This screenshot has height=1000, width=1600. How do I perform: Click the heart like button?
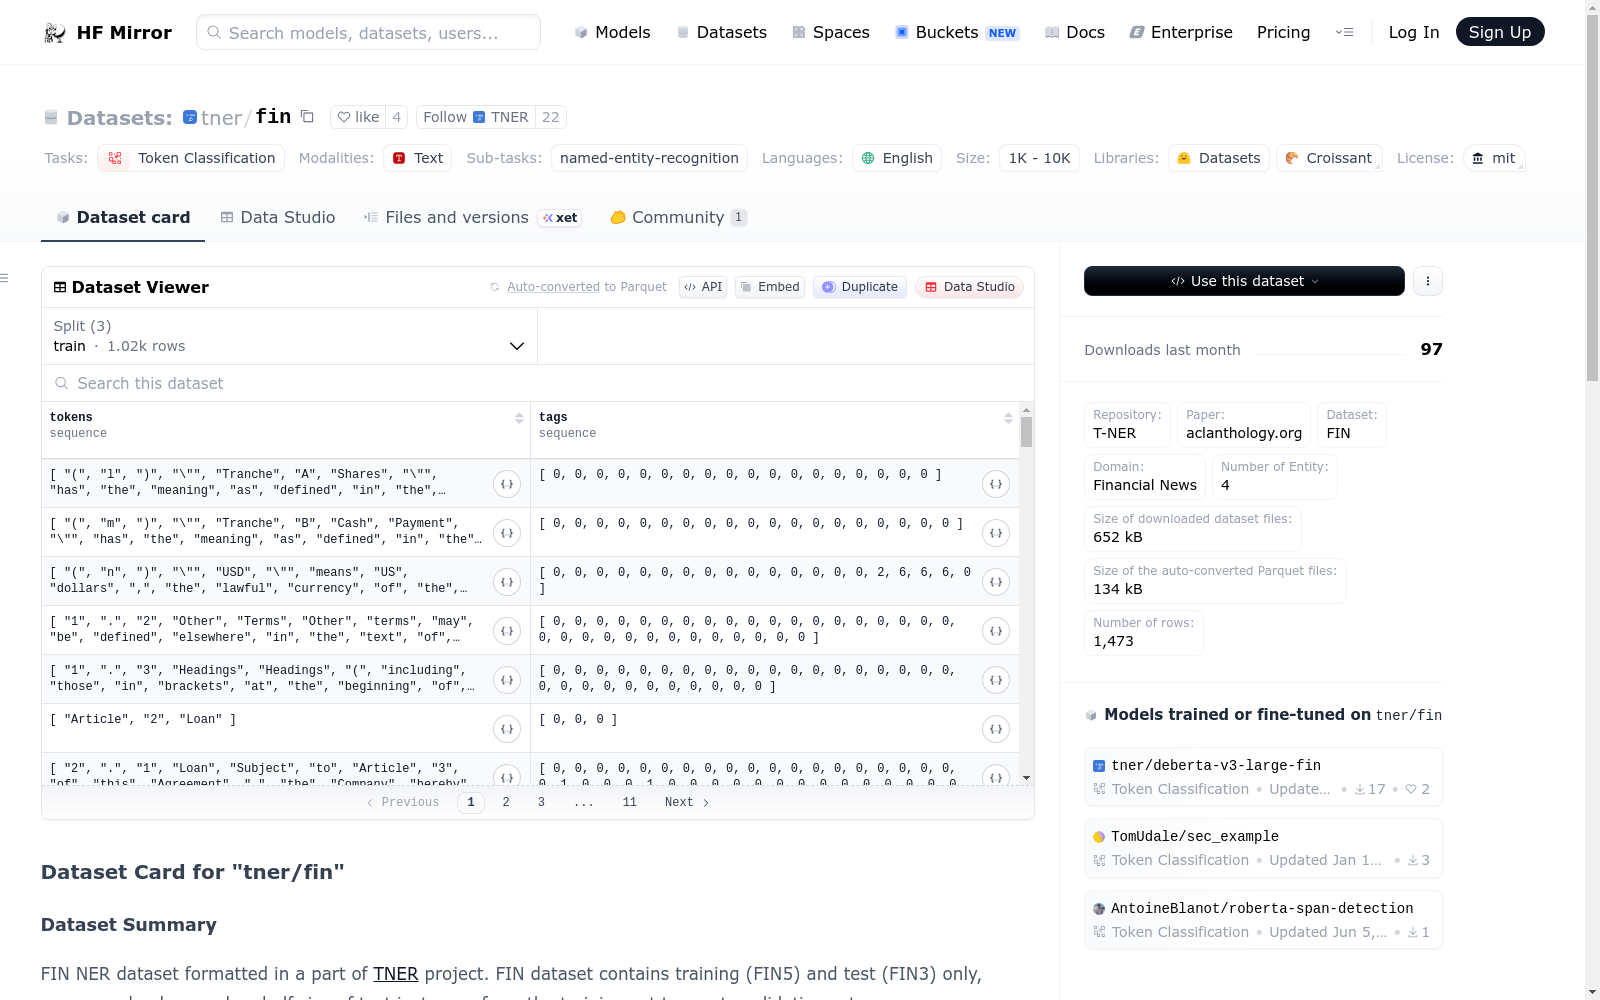pyautogui.click(x=358, y=117)
